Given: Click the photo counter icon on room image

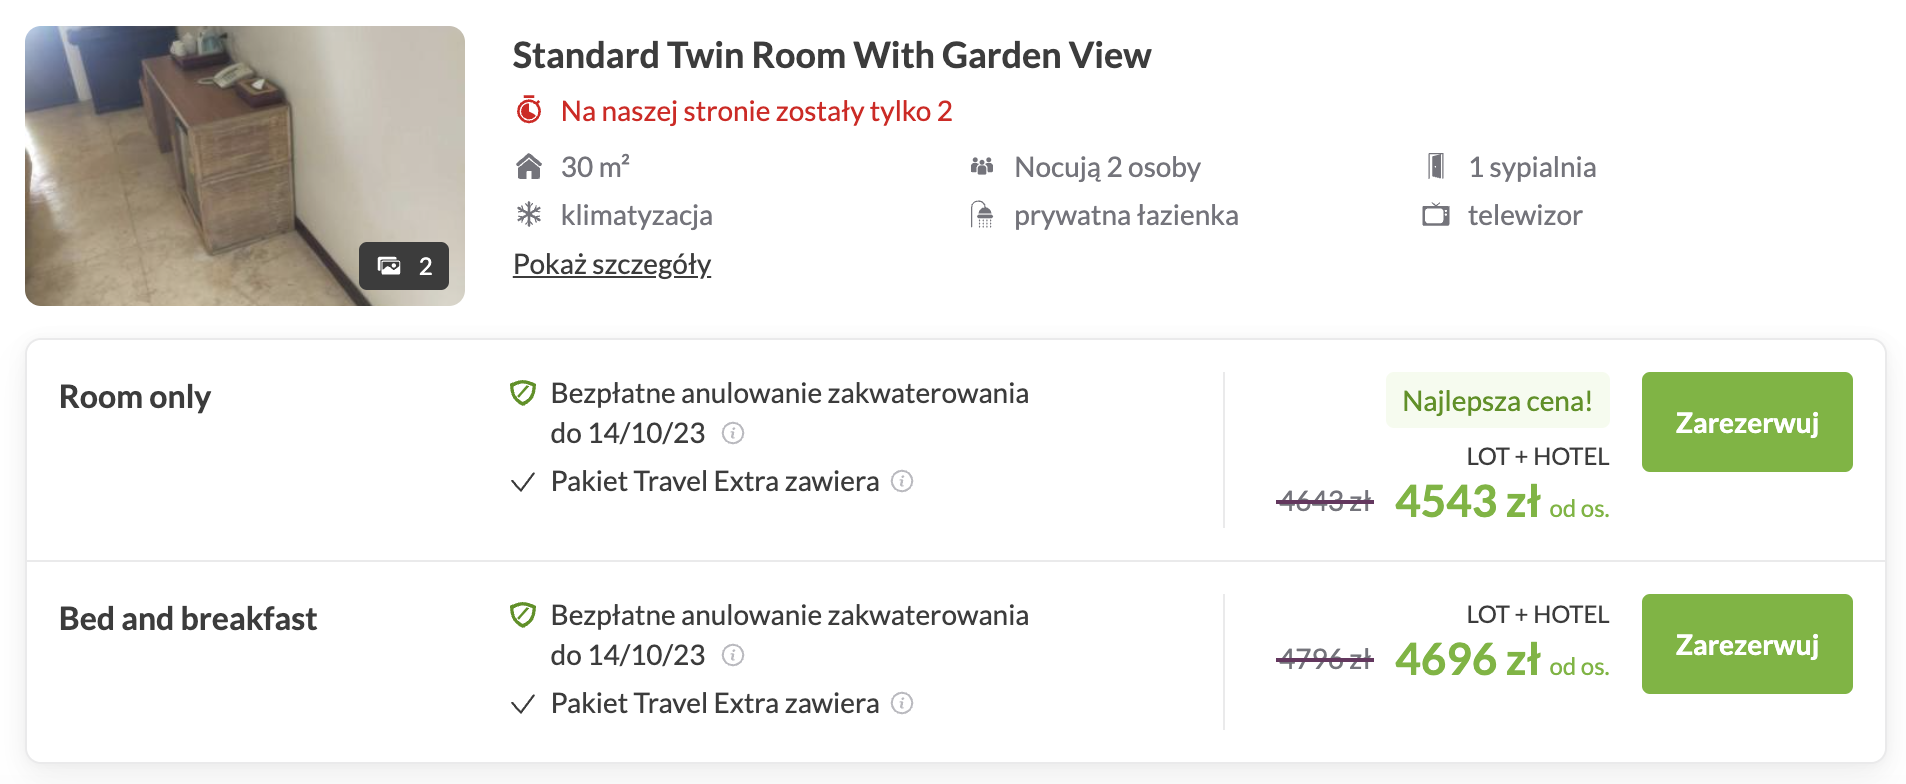Looking at the screenshot, I should tap(404, 267).
